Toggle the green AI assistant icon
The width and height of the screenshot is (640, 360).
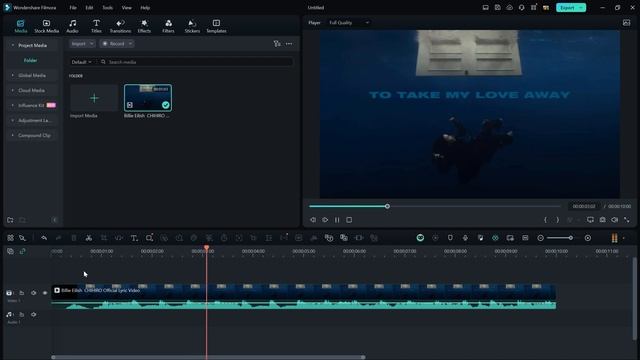coord(420,238)
